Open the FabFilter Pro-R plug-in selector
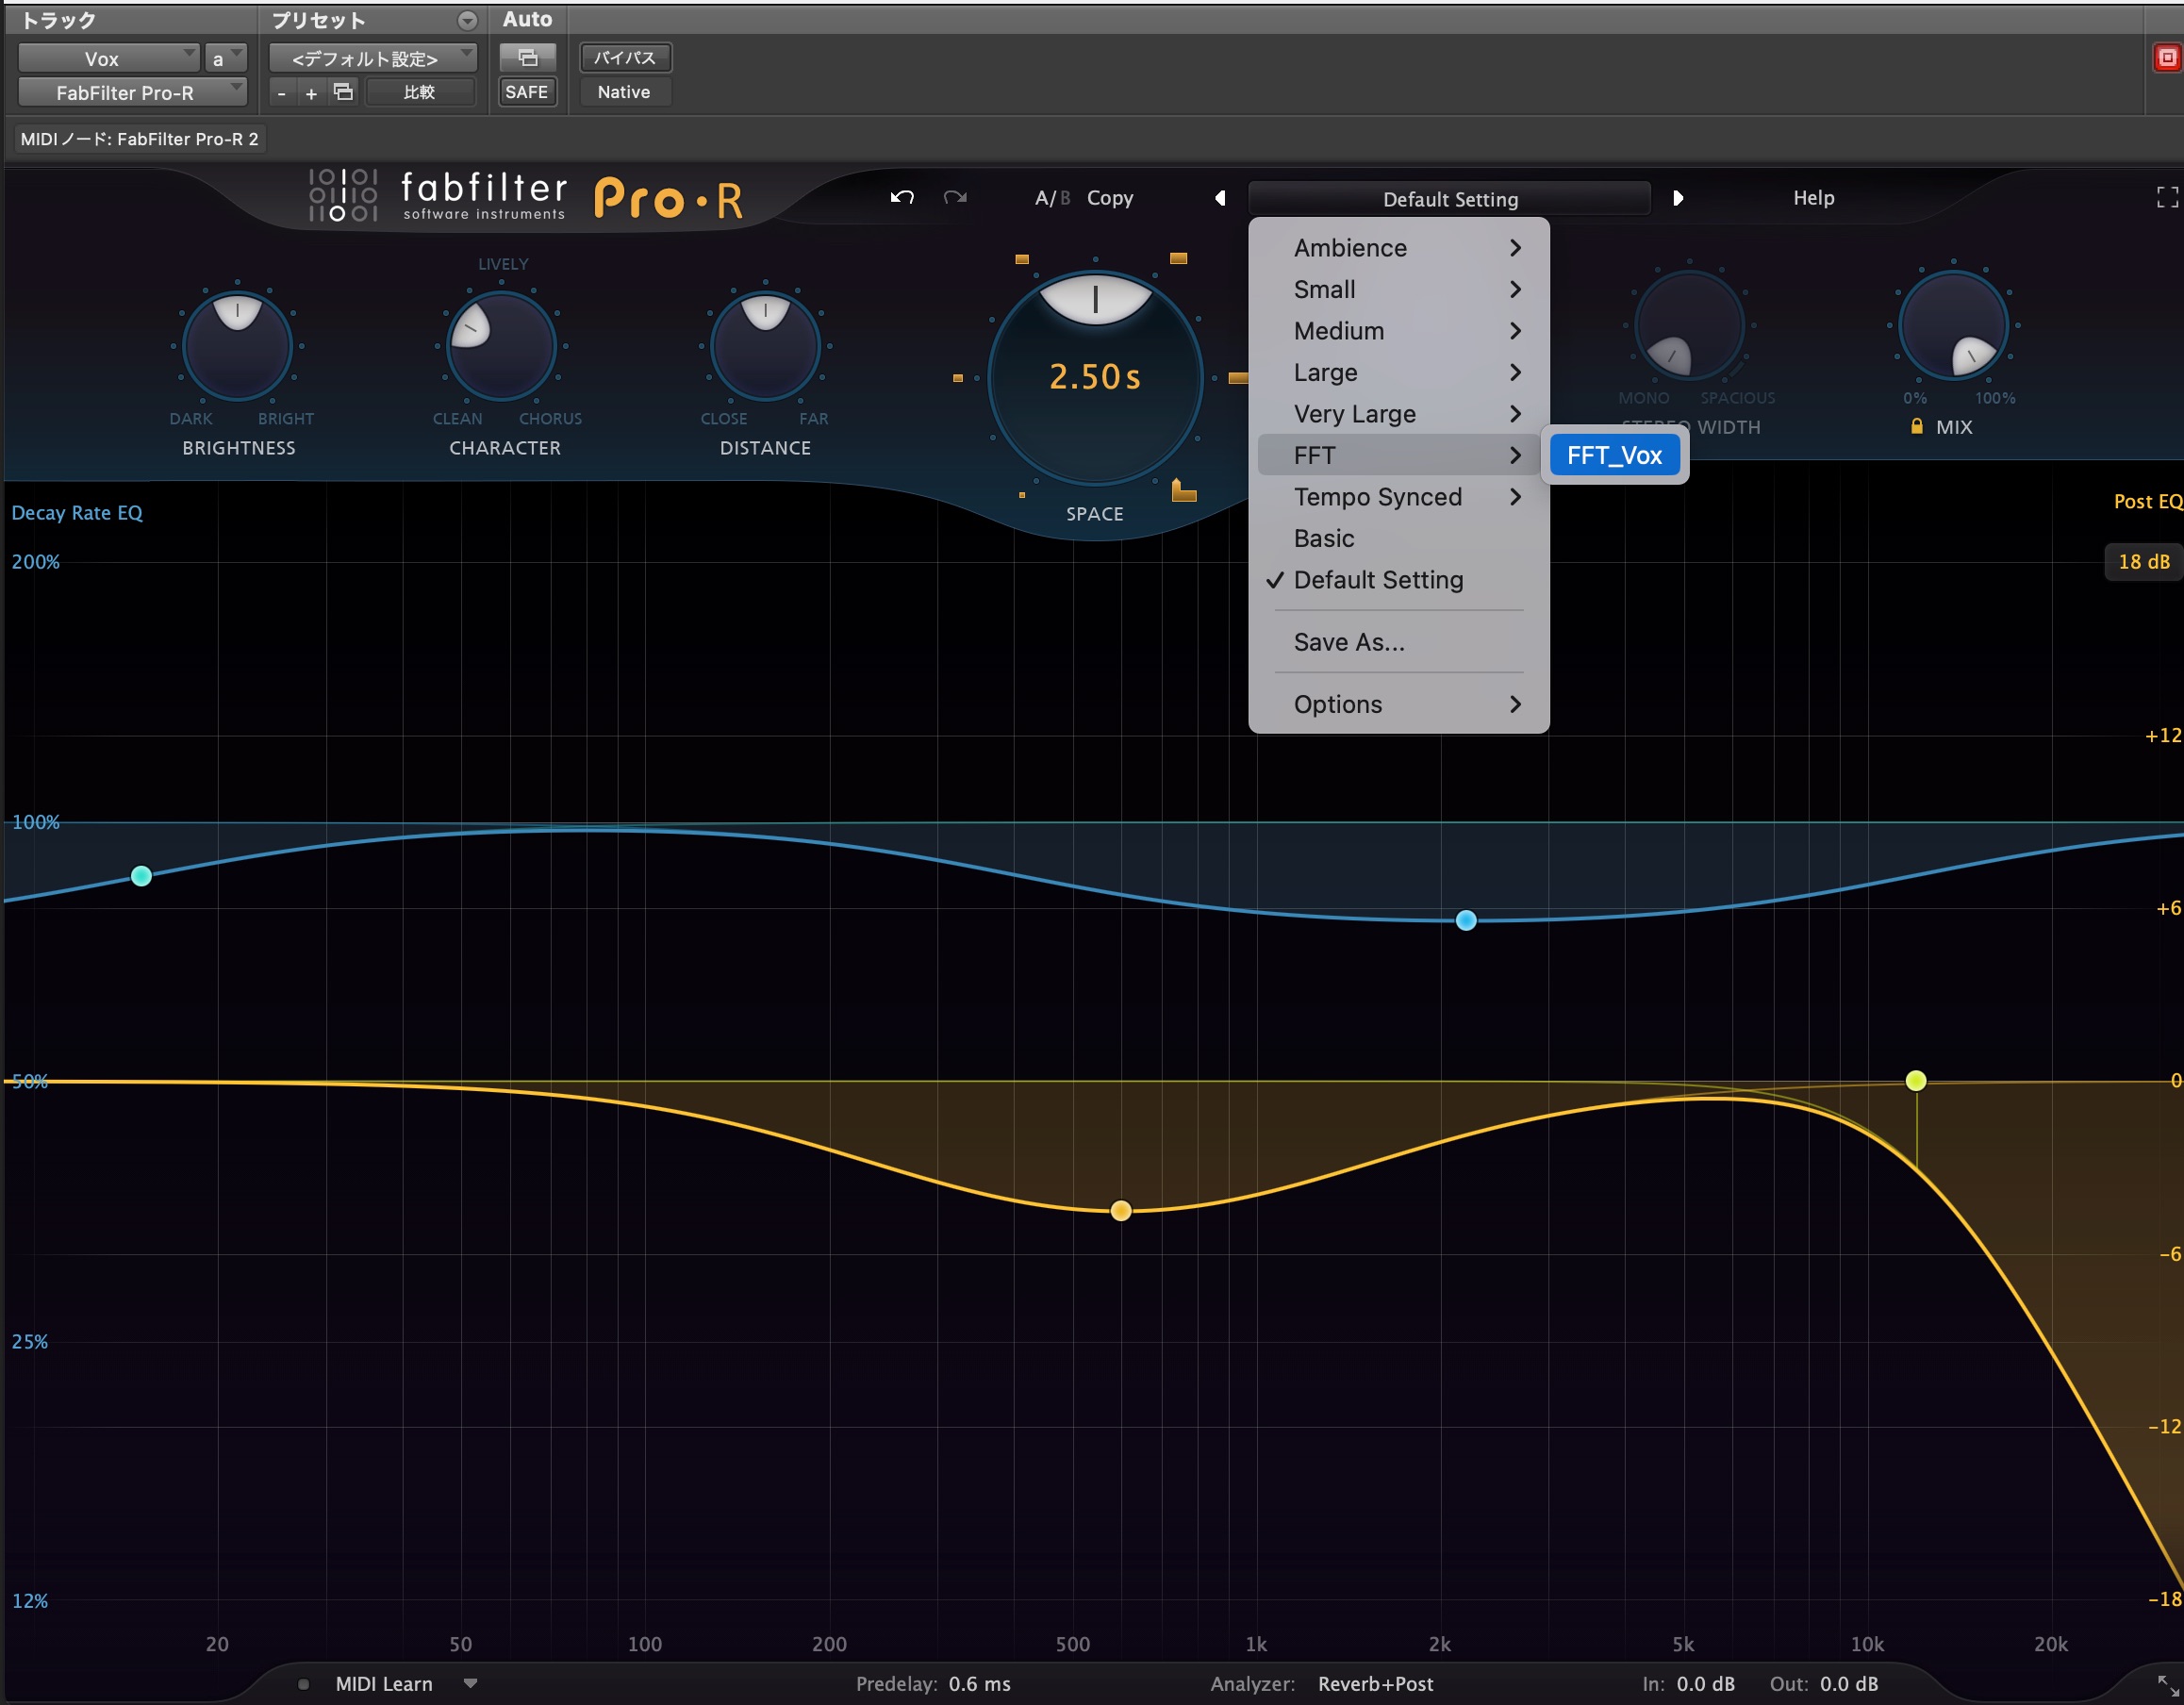 click(132, 92)
